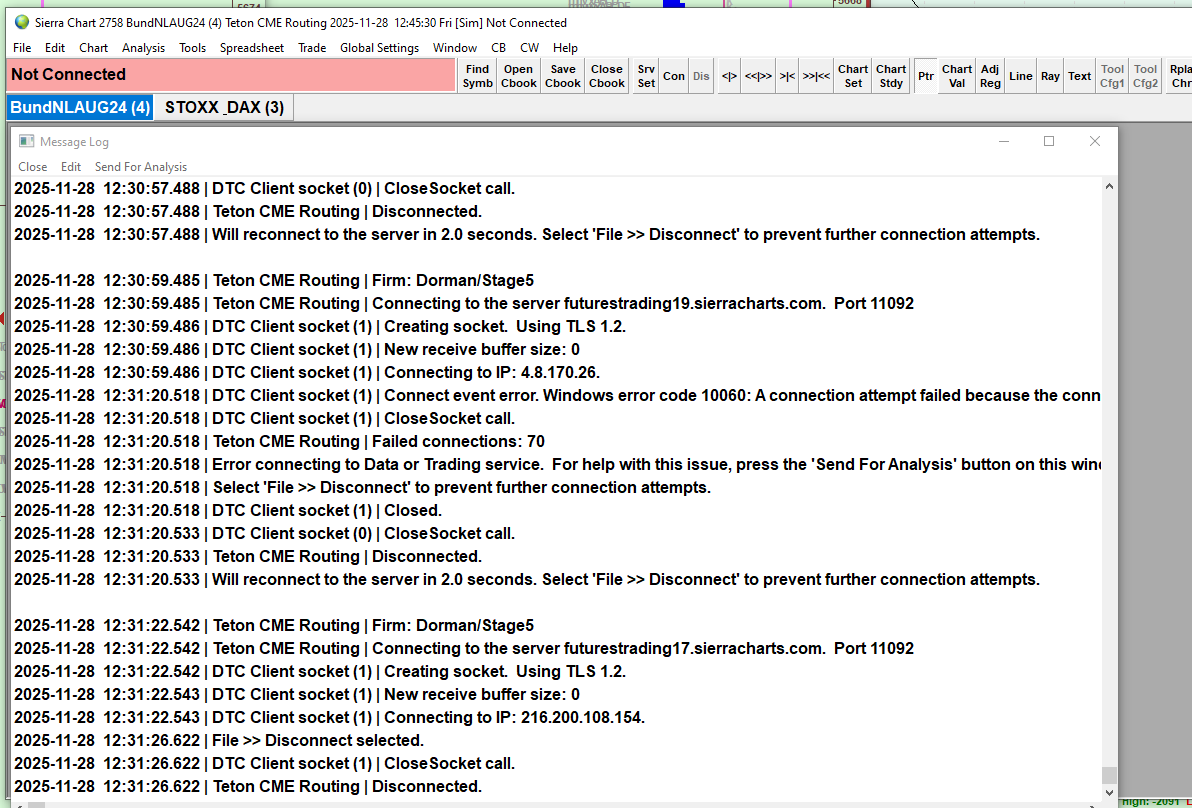Open the File menu
Viewport: 1192px width, 808px height.
(22, 47)
